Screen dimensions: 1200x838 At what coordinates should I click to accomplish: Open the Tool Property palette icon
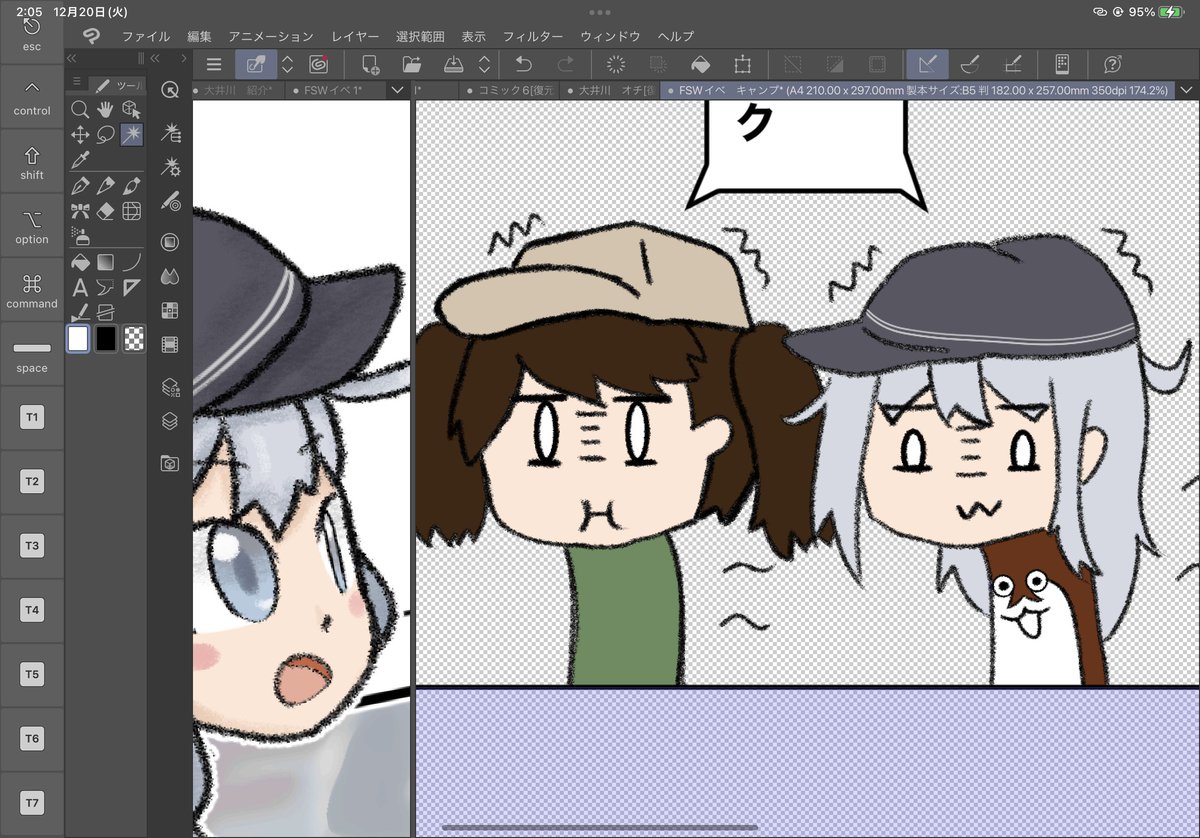click(x=170, y=165)
